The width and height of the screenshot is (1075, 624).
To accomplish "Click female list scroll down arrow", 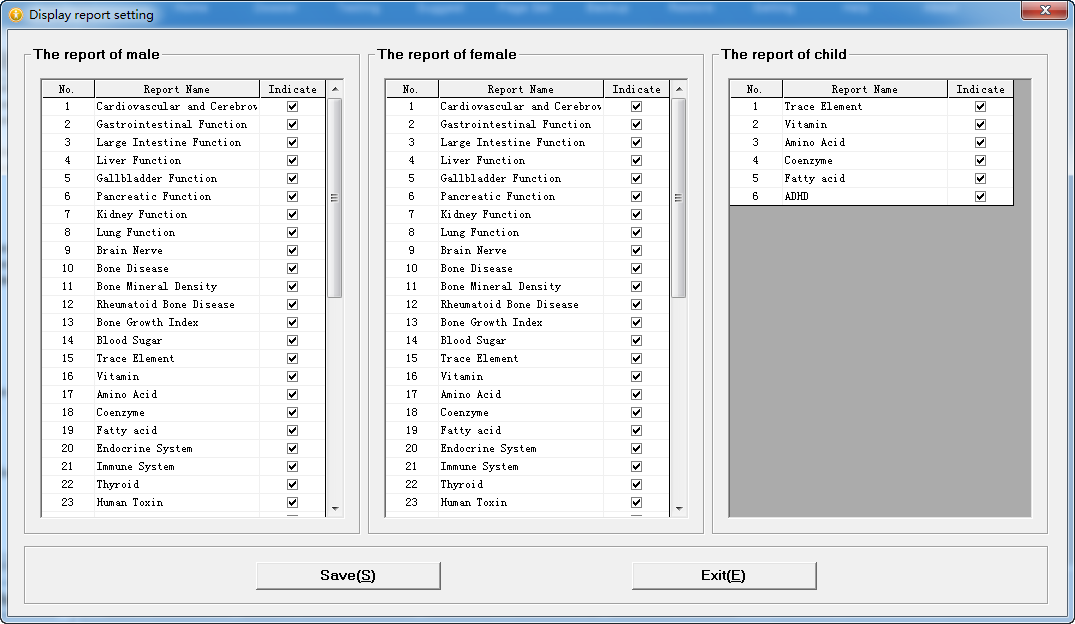I will [x=679, y=508].
